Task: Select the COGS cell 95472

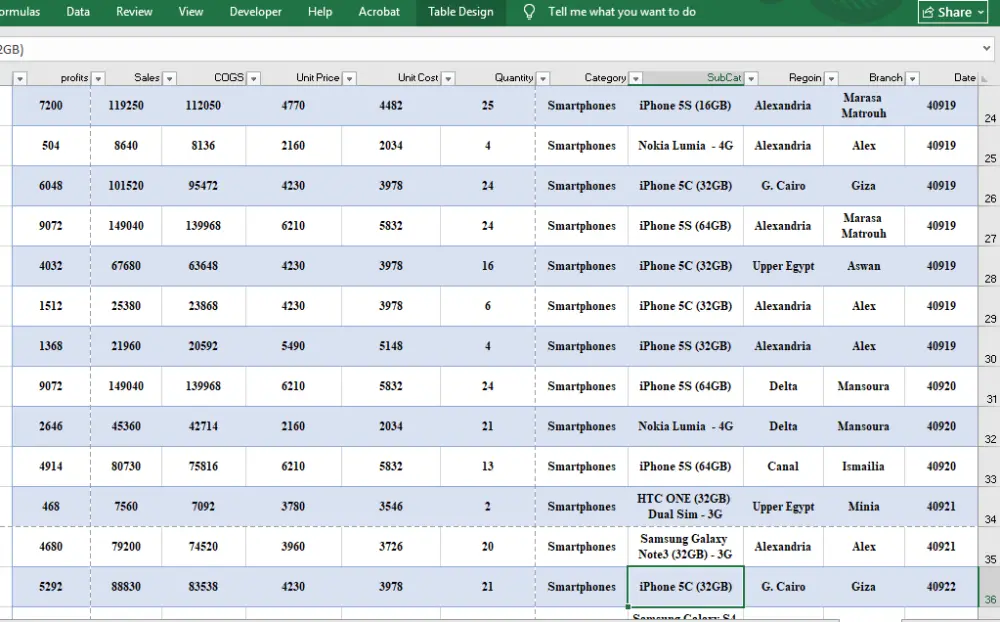Action: tap(203, 186)
